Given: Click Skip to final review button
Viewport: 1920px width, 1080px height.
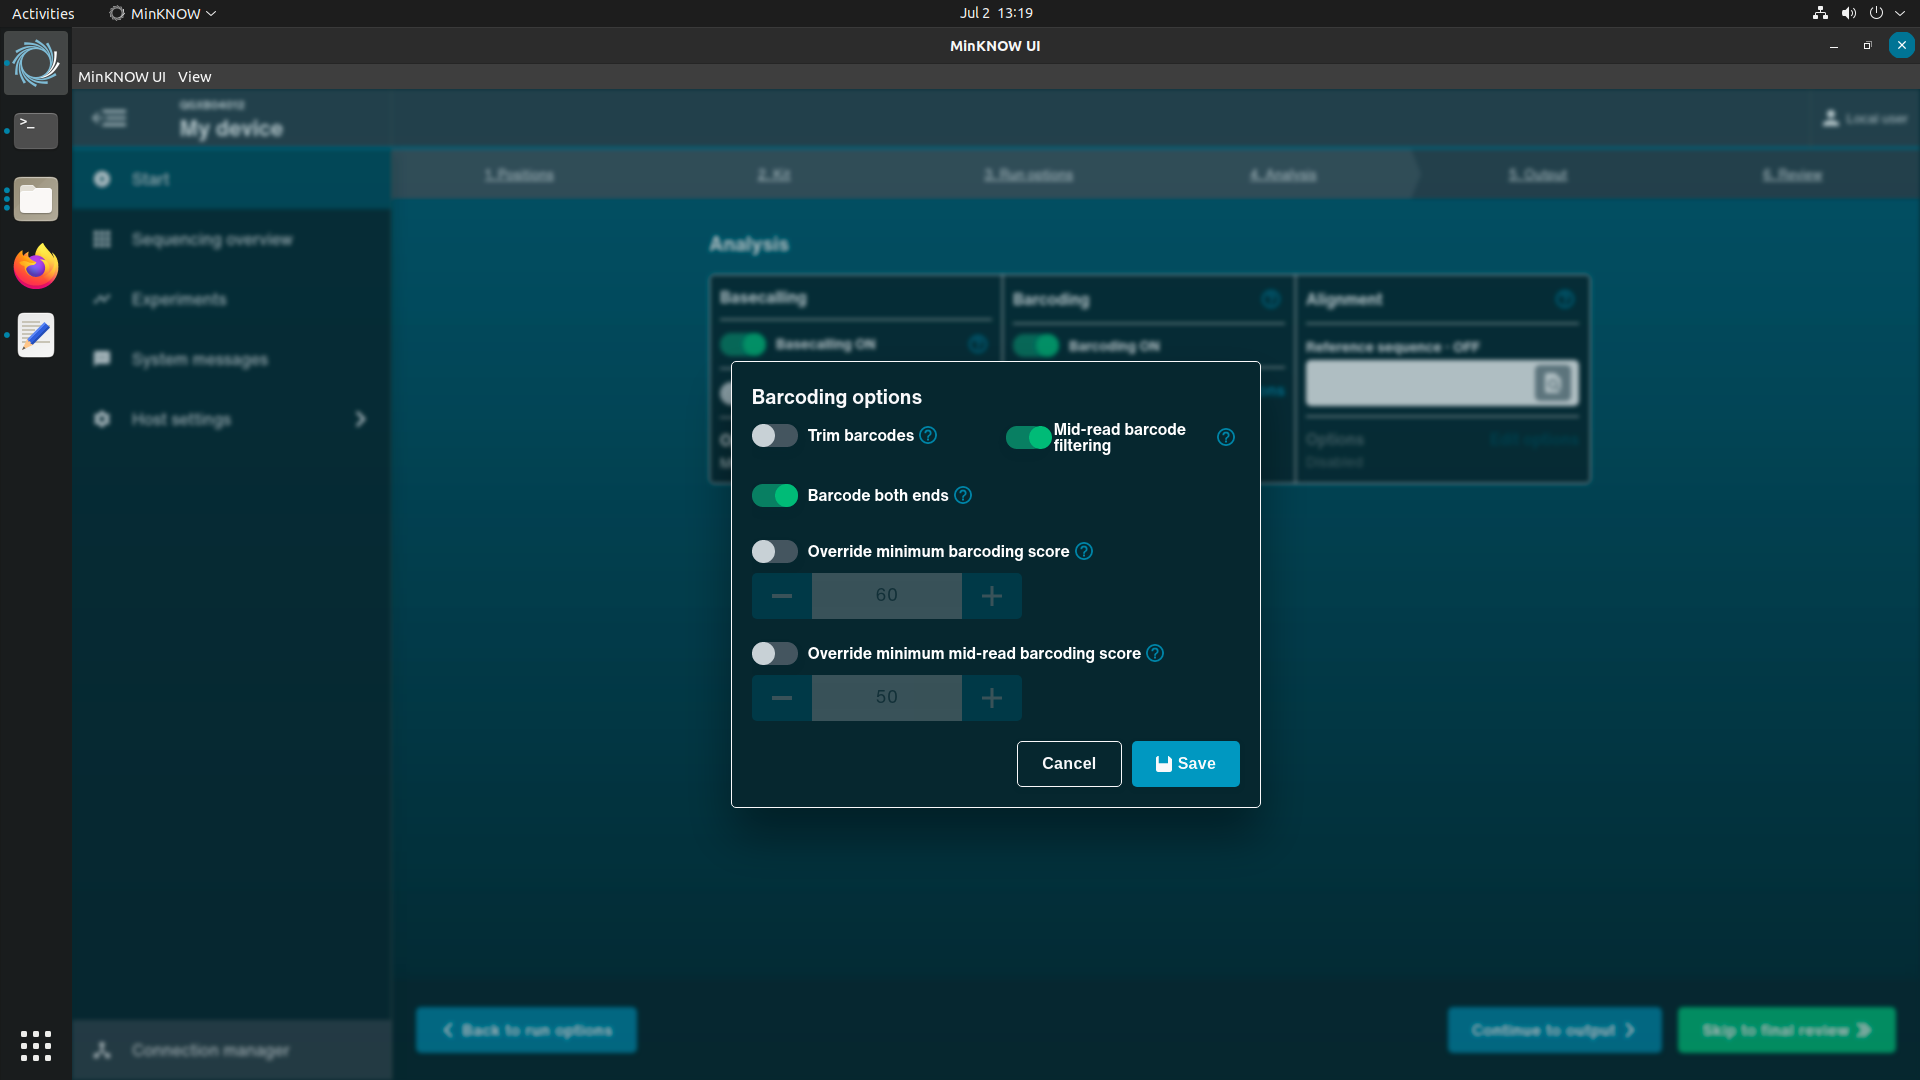Looking at the screenshot, I should (x=1786, y=1031).
